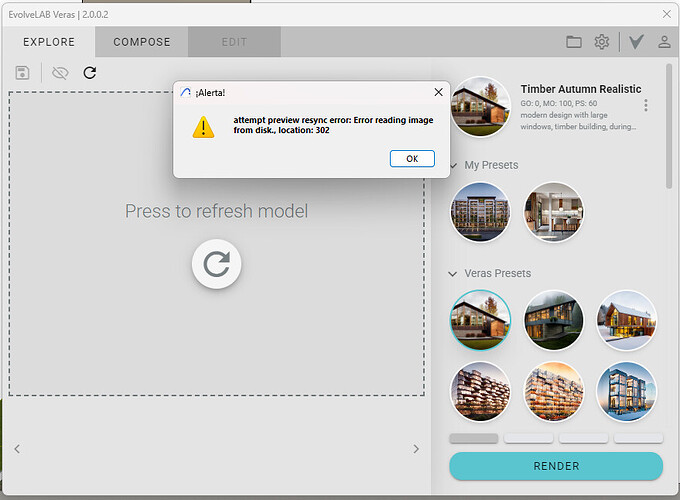Image resolution: width=680 pixels, height=500 pixels.
Task: Go to previous image with left arrow
Action: pyautogui.click(x=17, y=449)
